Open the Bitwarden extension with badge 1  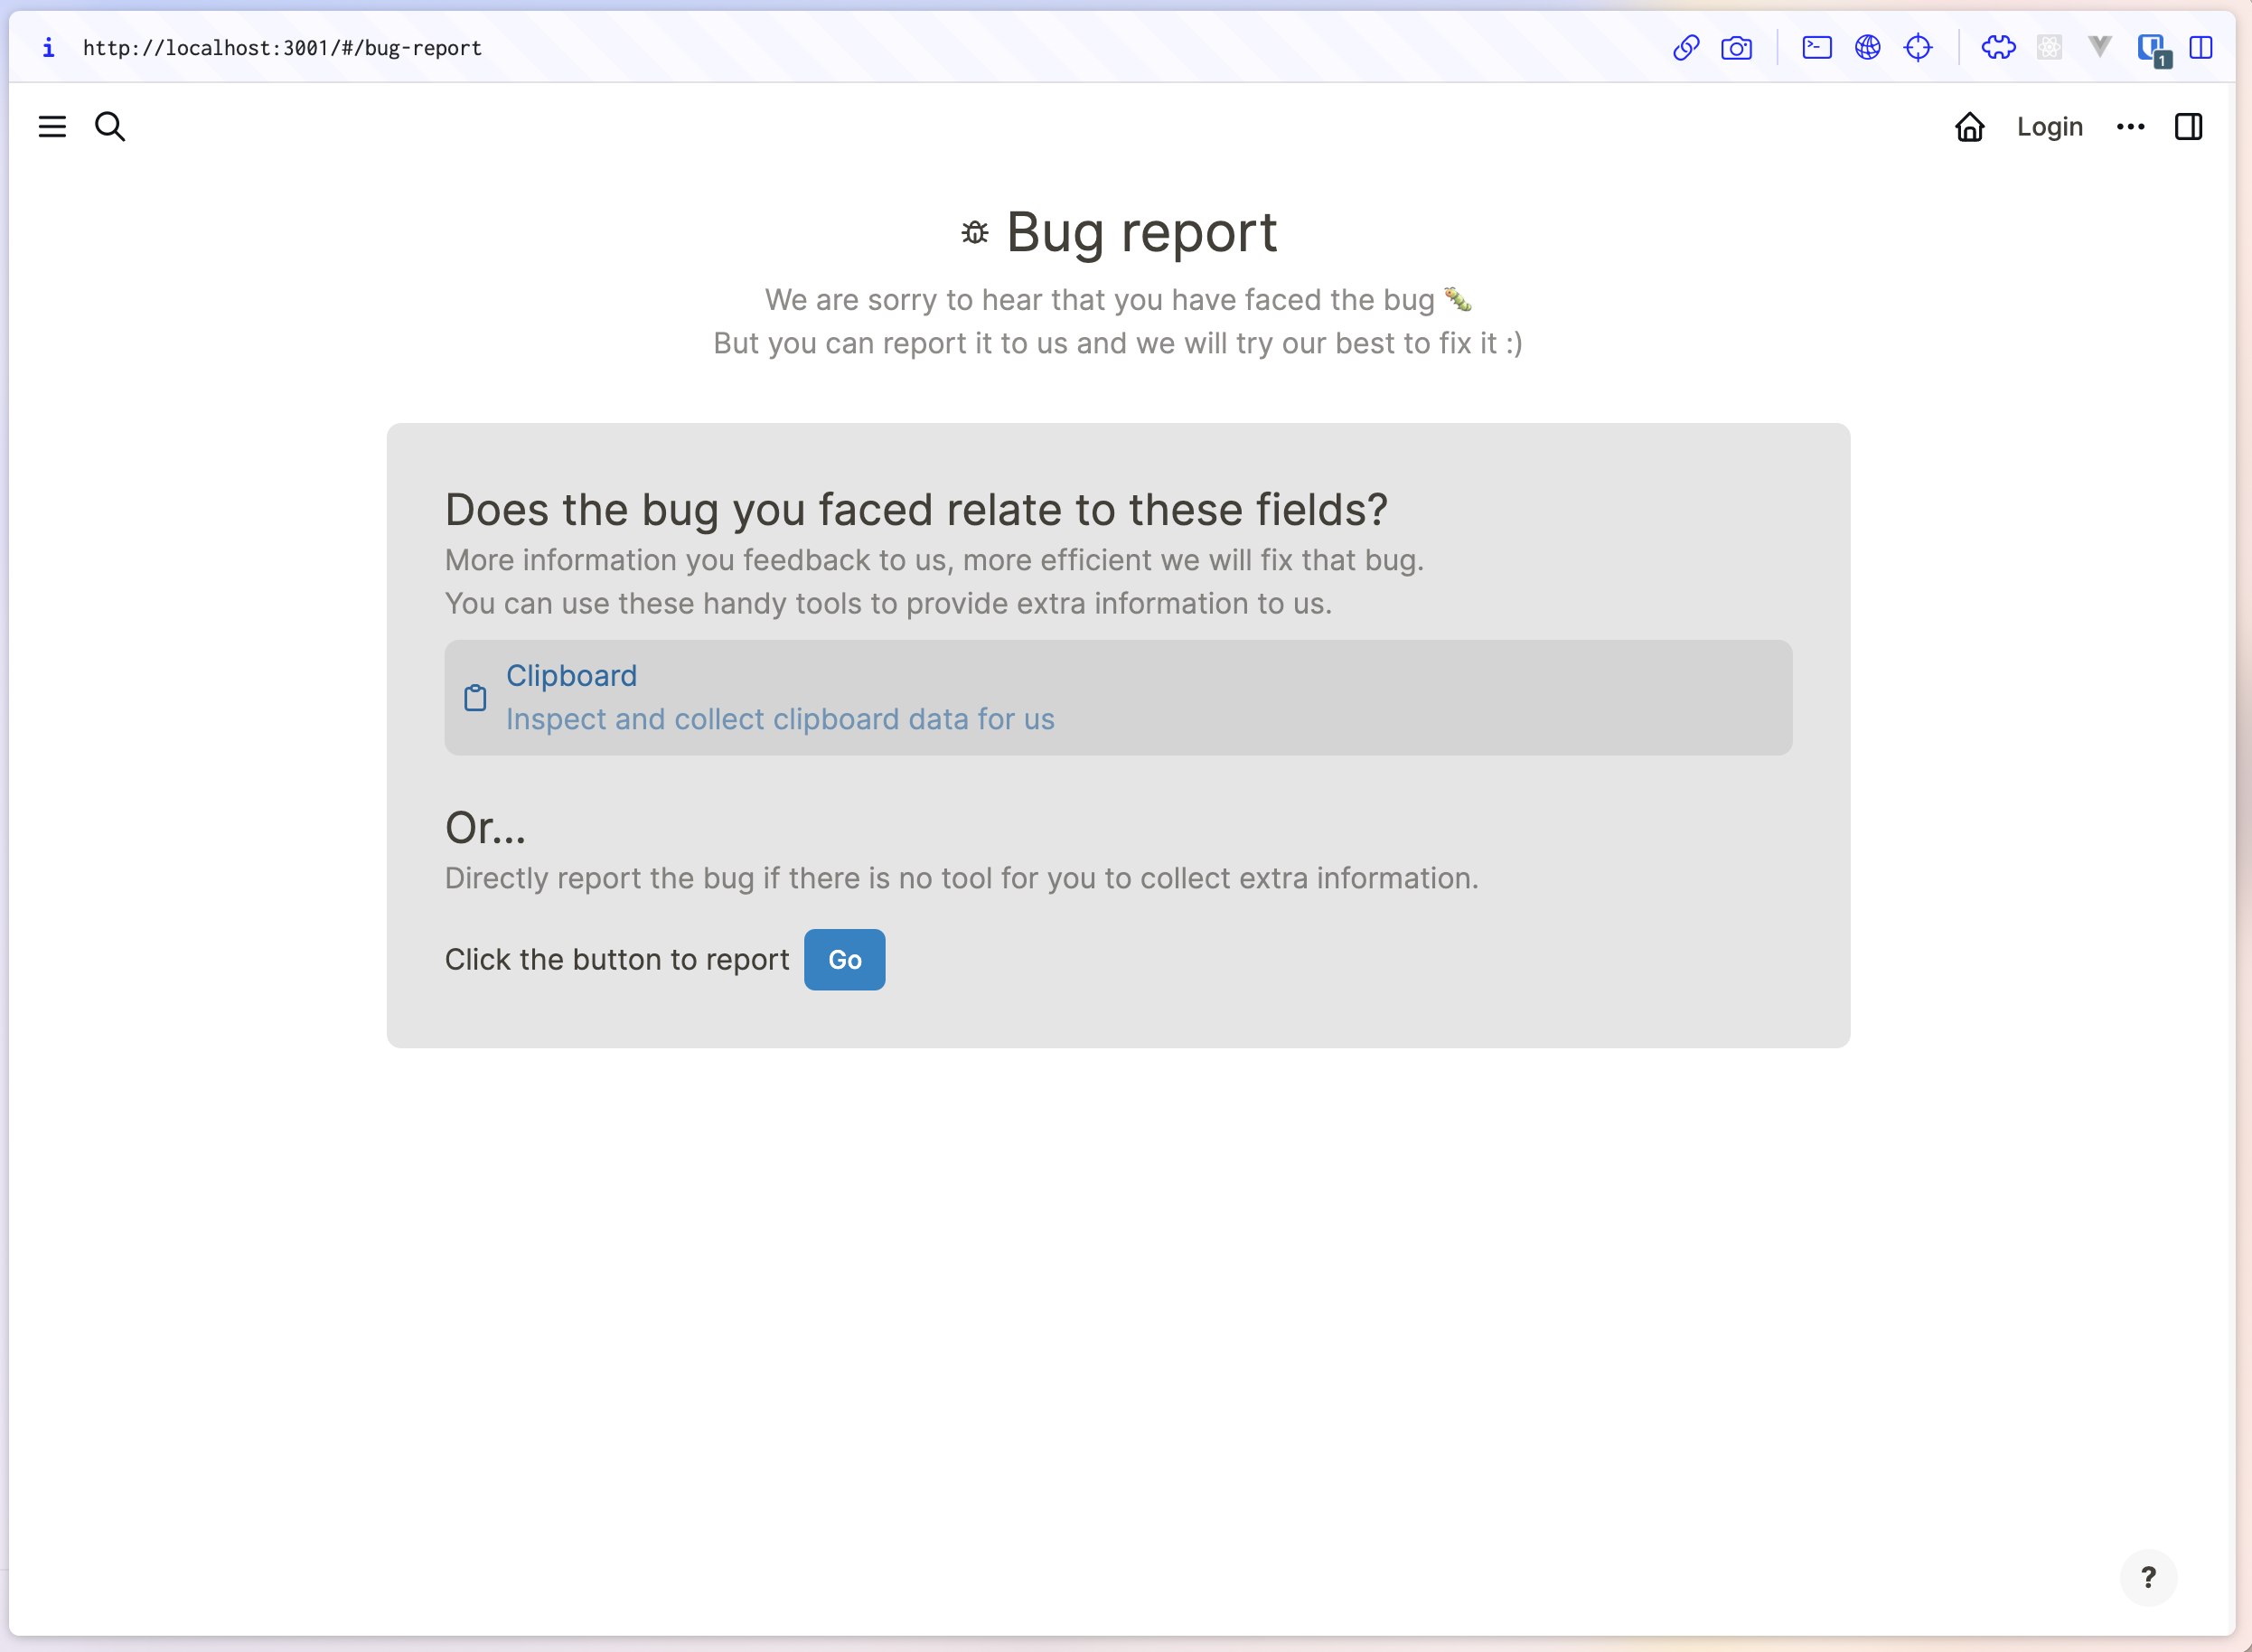[x=2151, y=47]
